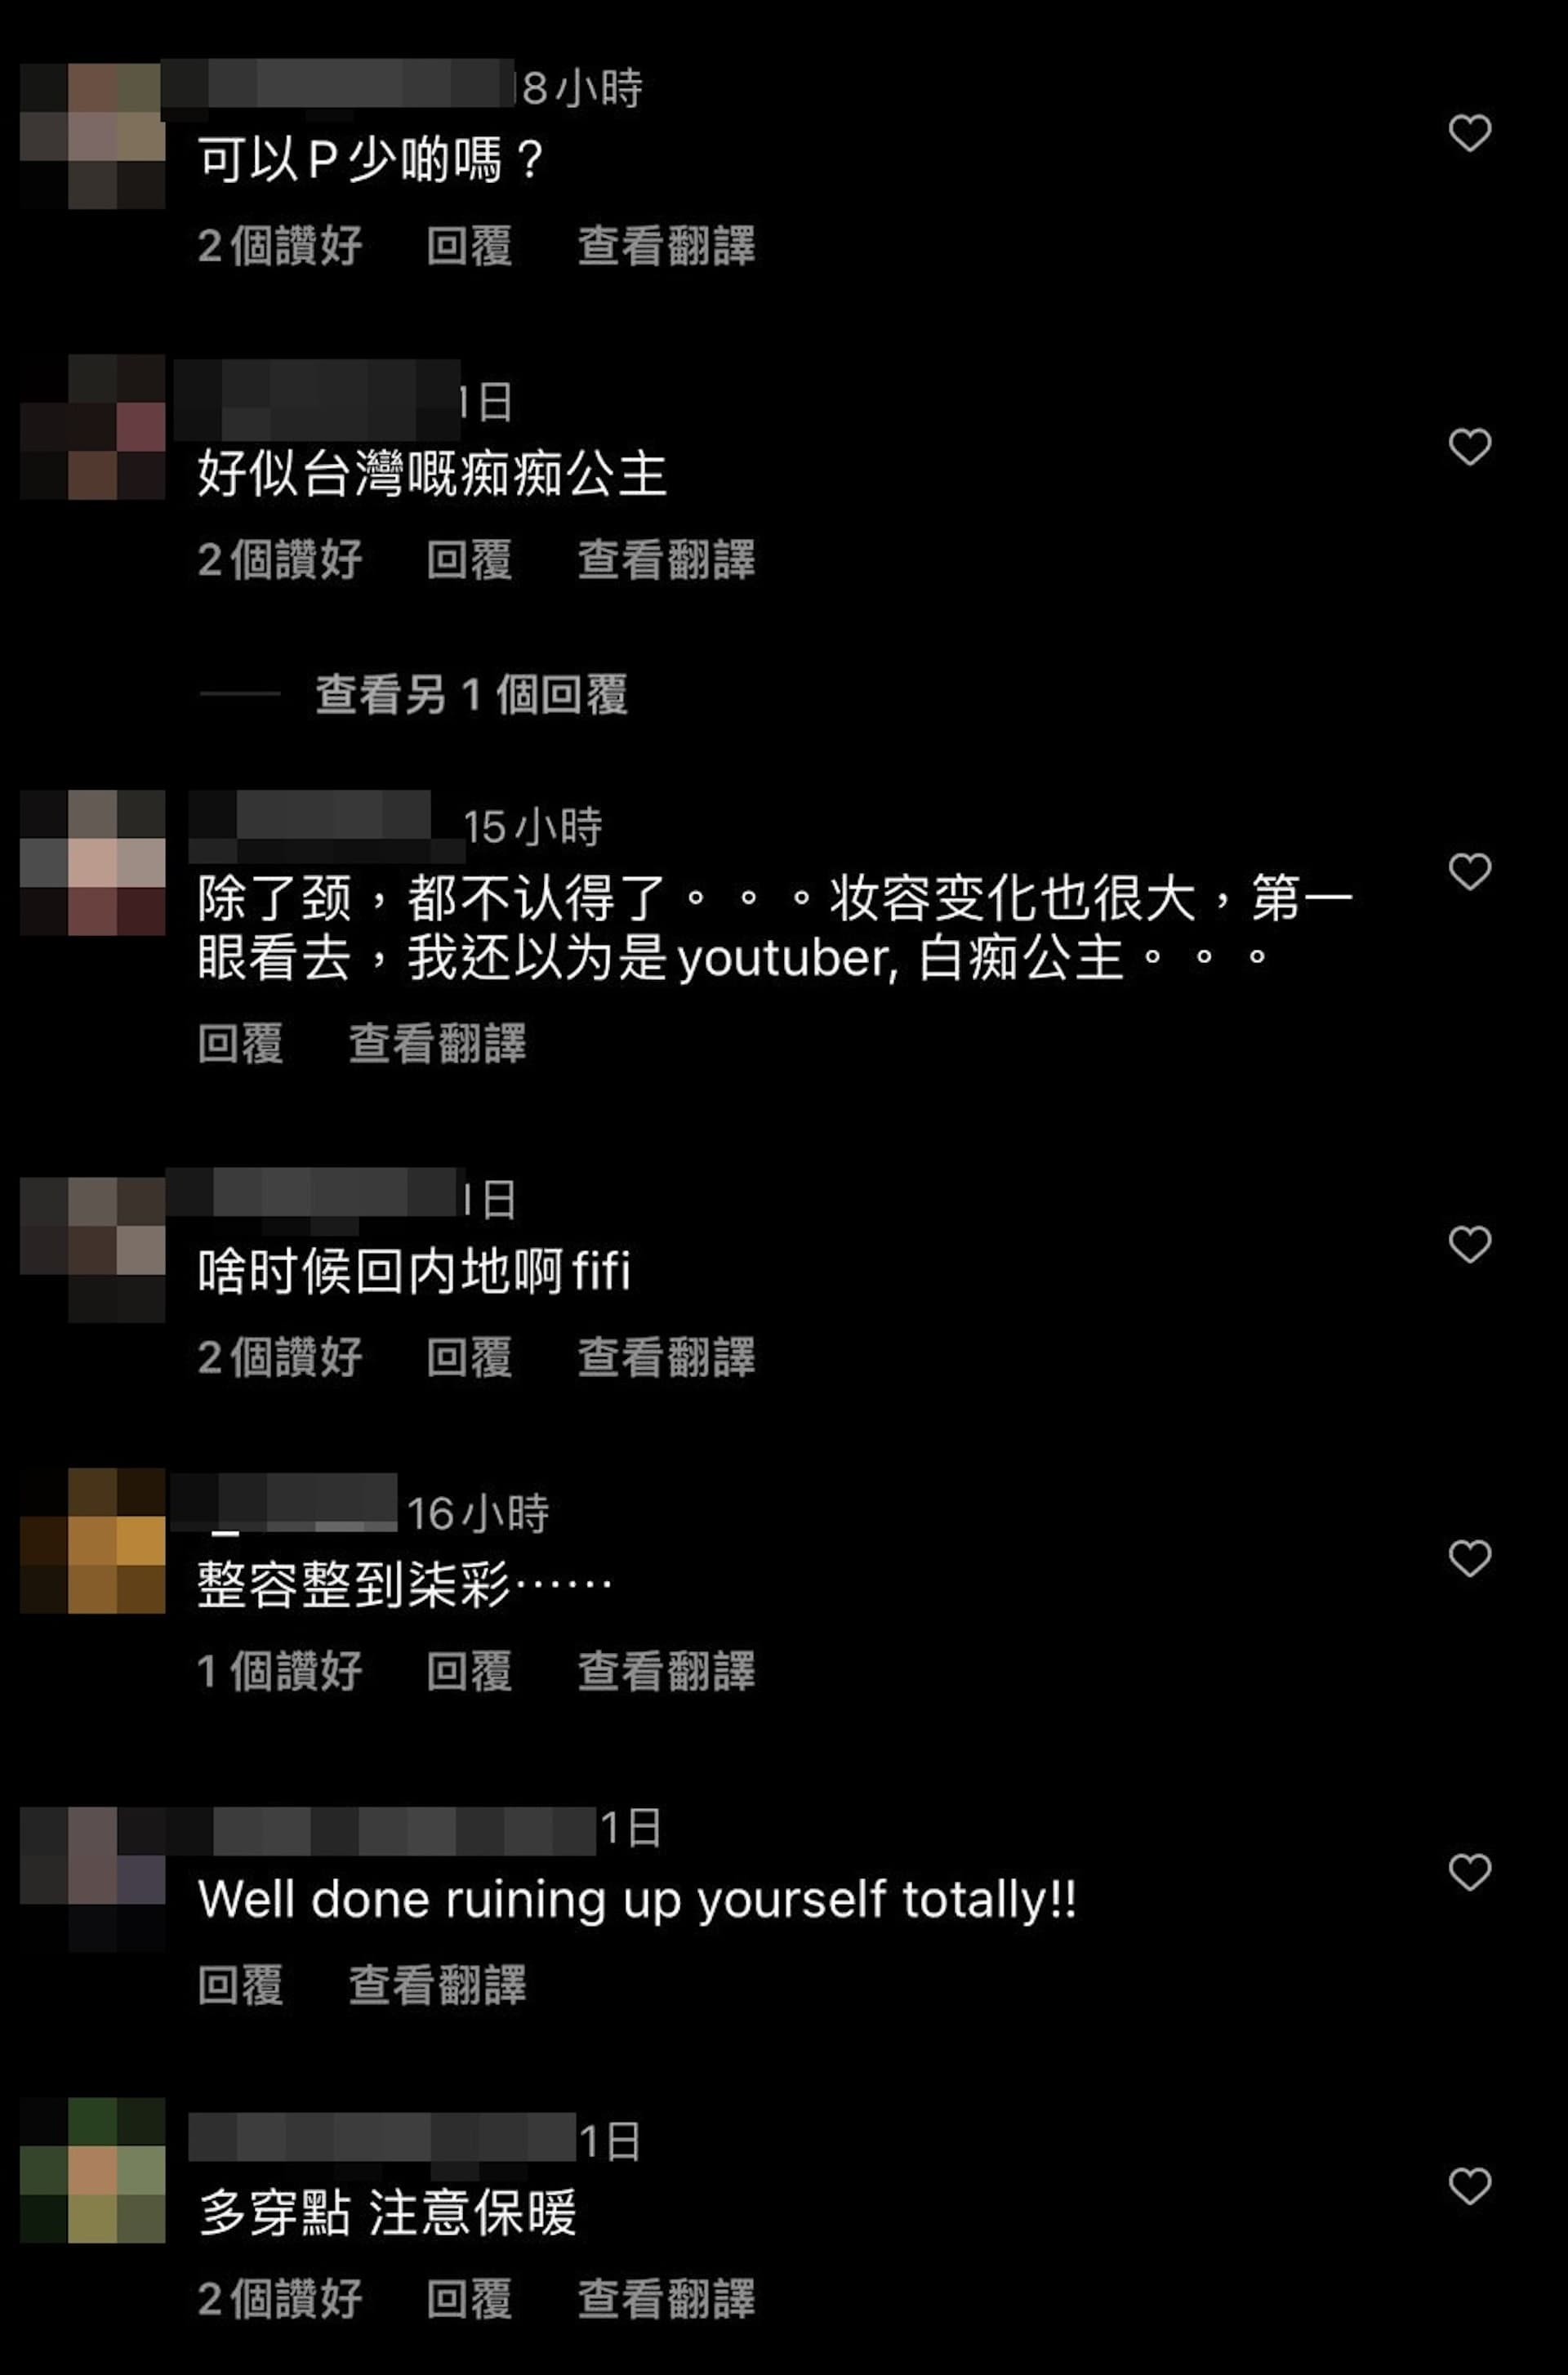Reply to '好似台灣嘅痴痴公主' comment

click(x=469, y=560)
